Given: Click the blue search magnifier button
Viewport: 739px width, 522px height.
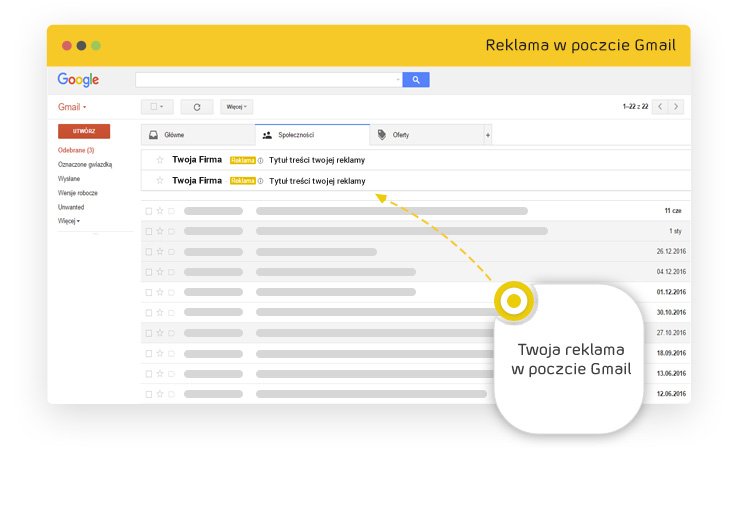Looking at the screenshot, I should pyautogui.click(x=415, y=80).
